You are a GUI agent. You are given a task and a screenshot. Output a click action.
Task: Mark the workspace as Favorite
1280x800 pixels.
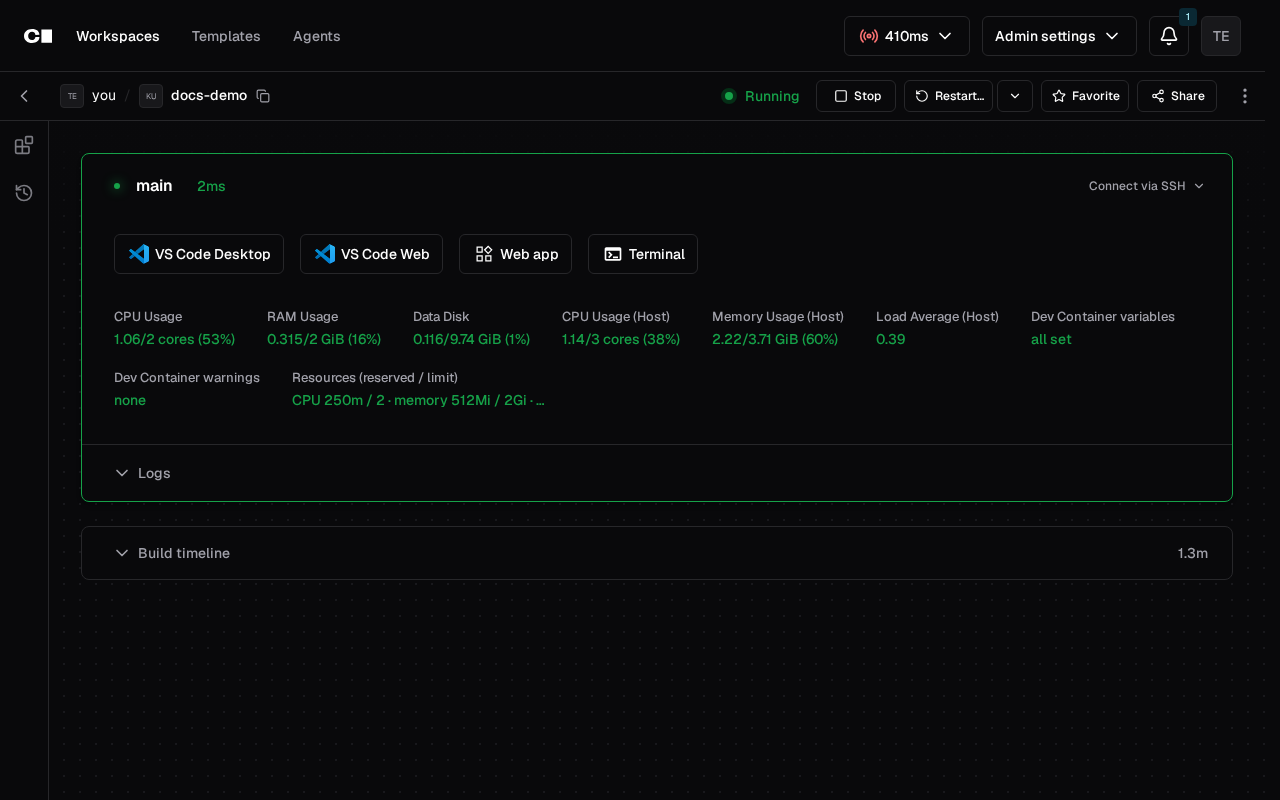click(1085, 96)
